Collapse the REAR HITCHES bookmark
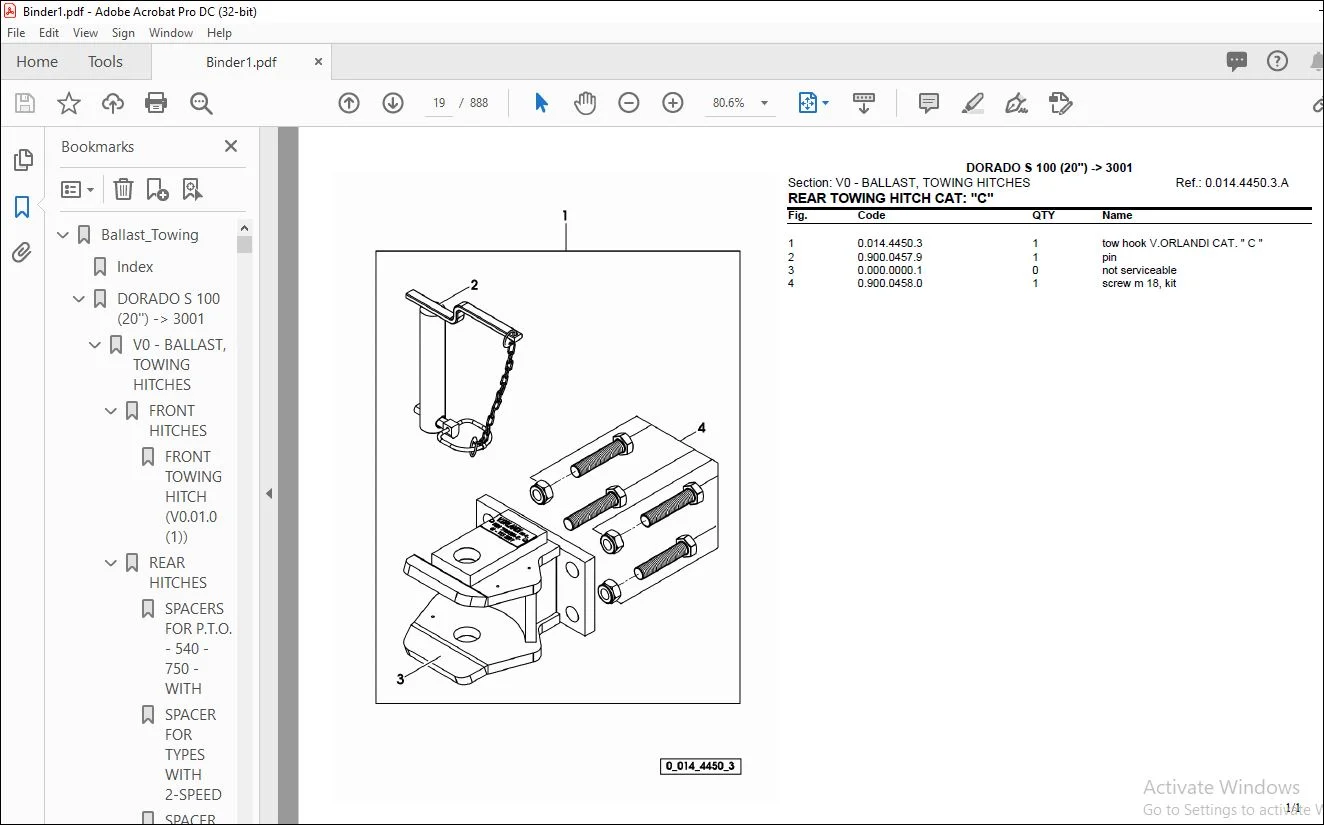Image resolution: width=1324 pixels, height=825 pixels. coord(111,563)
